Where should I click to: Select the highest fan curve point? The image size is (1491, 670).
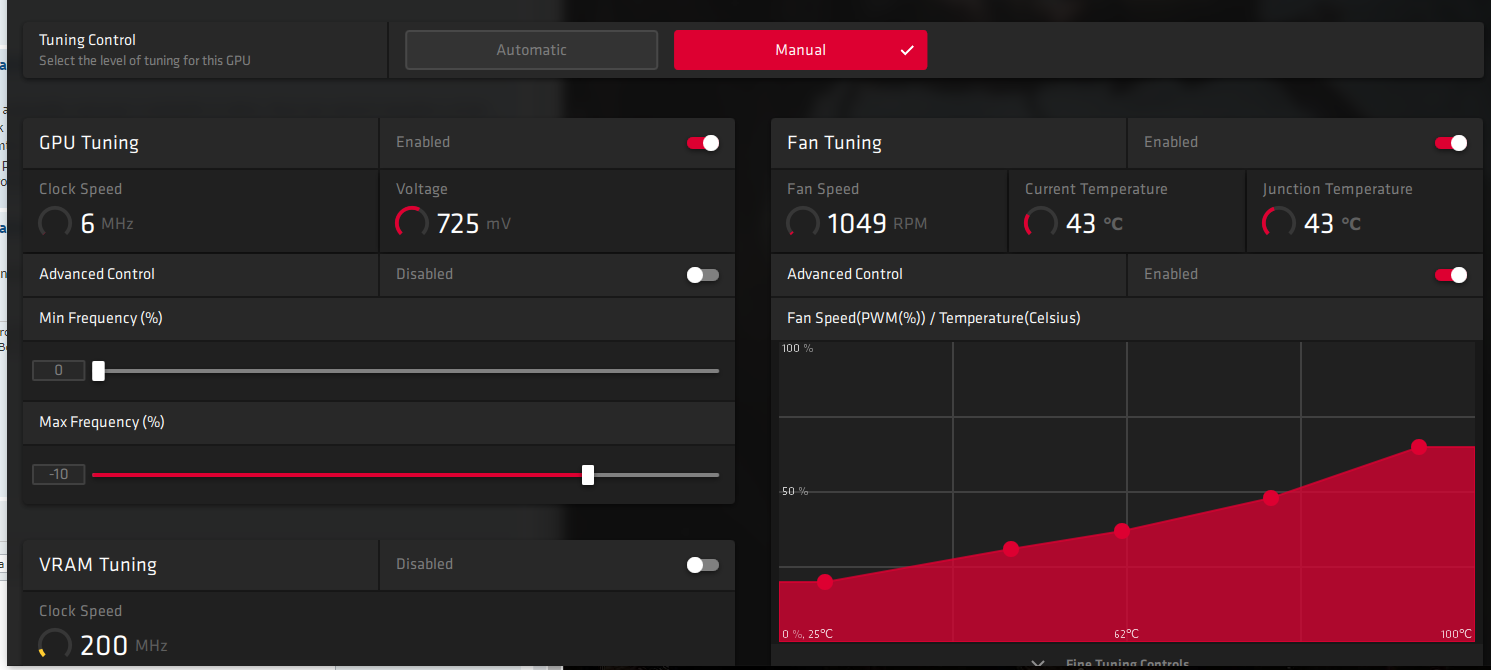[1418, 447]
